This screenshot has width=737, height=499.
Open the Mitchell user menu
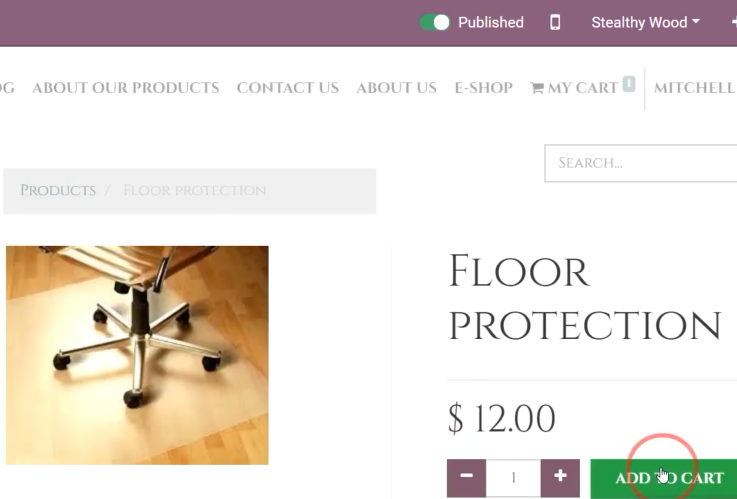(x=695, y=87)
